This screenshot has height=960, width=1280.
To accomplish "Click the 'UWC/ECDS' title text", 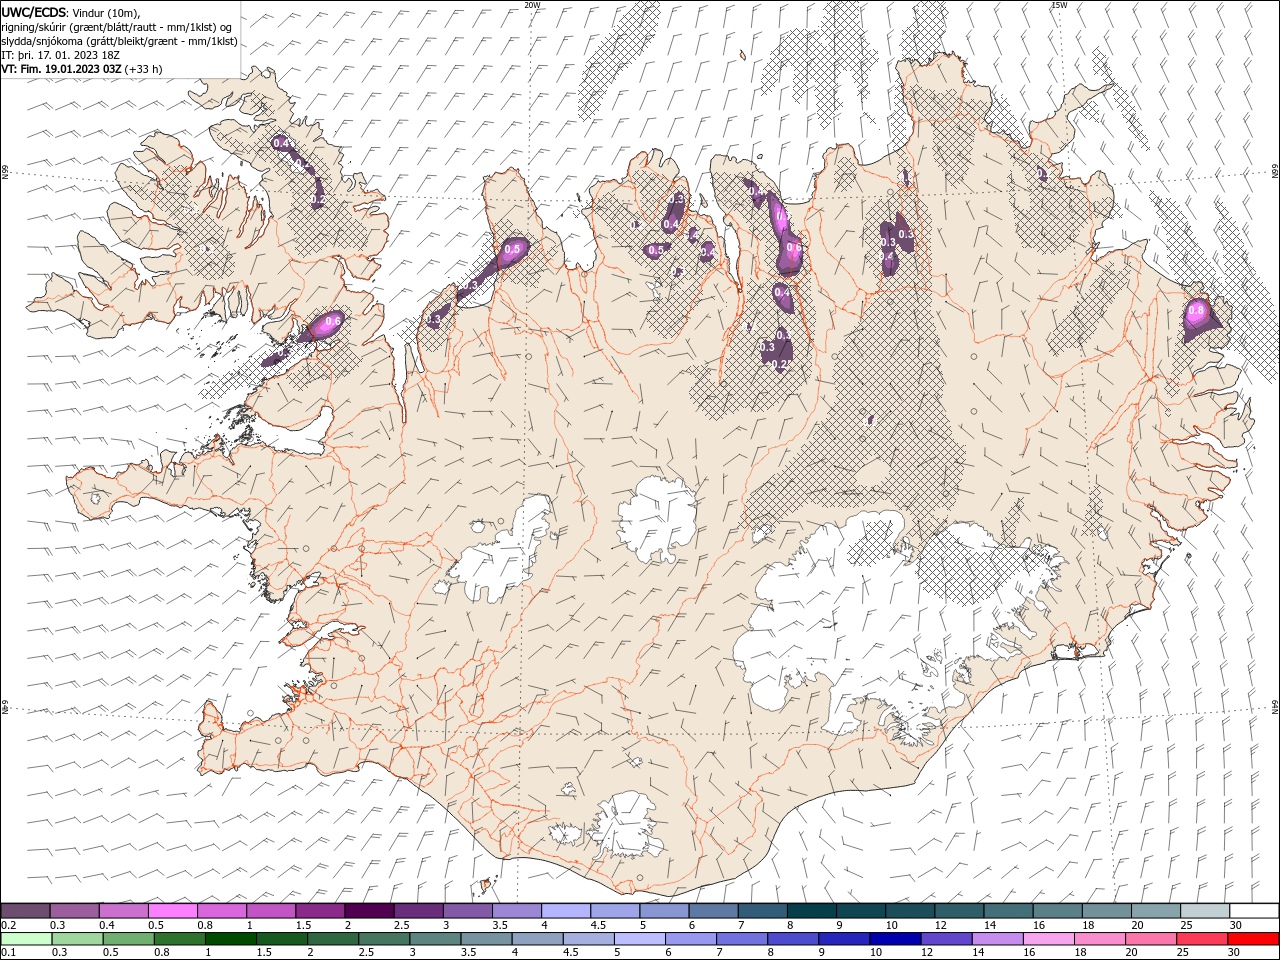I will tap(33, 12).
